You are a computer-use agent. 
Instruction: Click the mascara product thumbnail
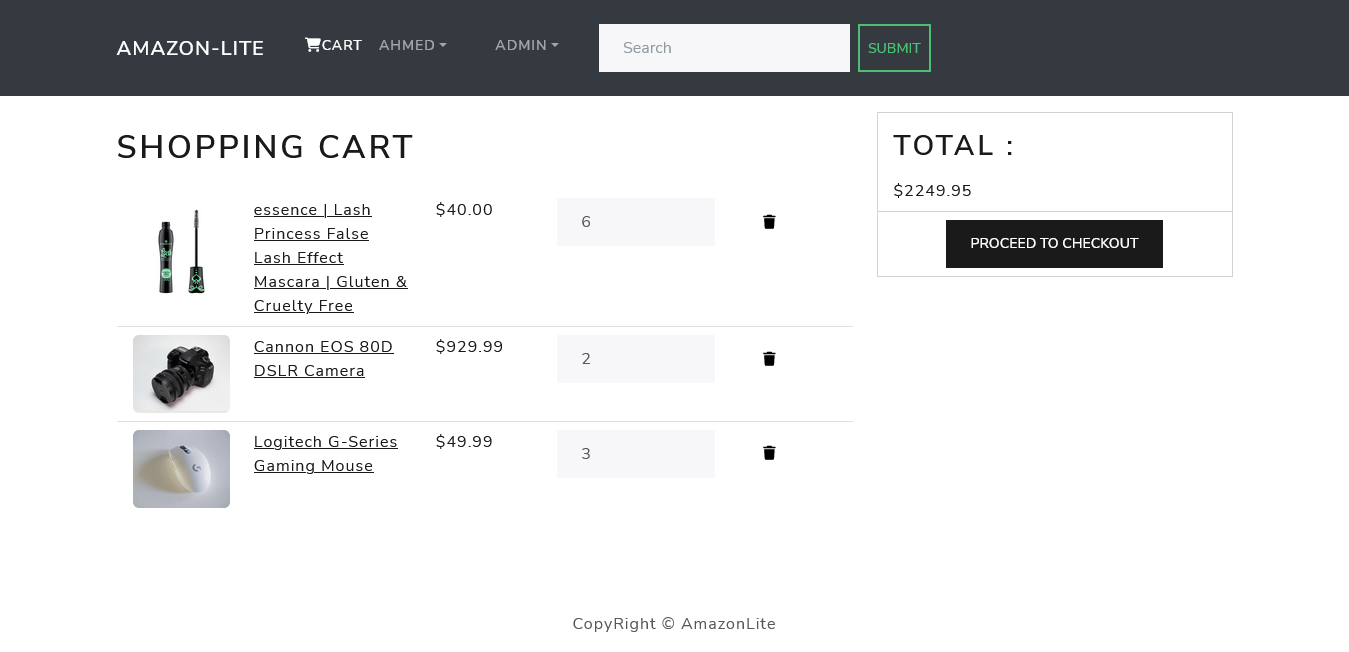(x=181, y=252)
